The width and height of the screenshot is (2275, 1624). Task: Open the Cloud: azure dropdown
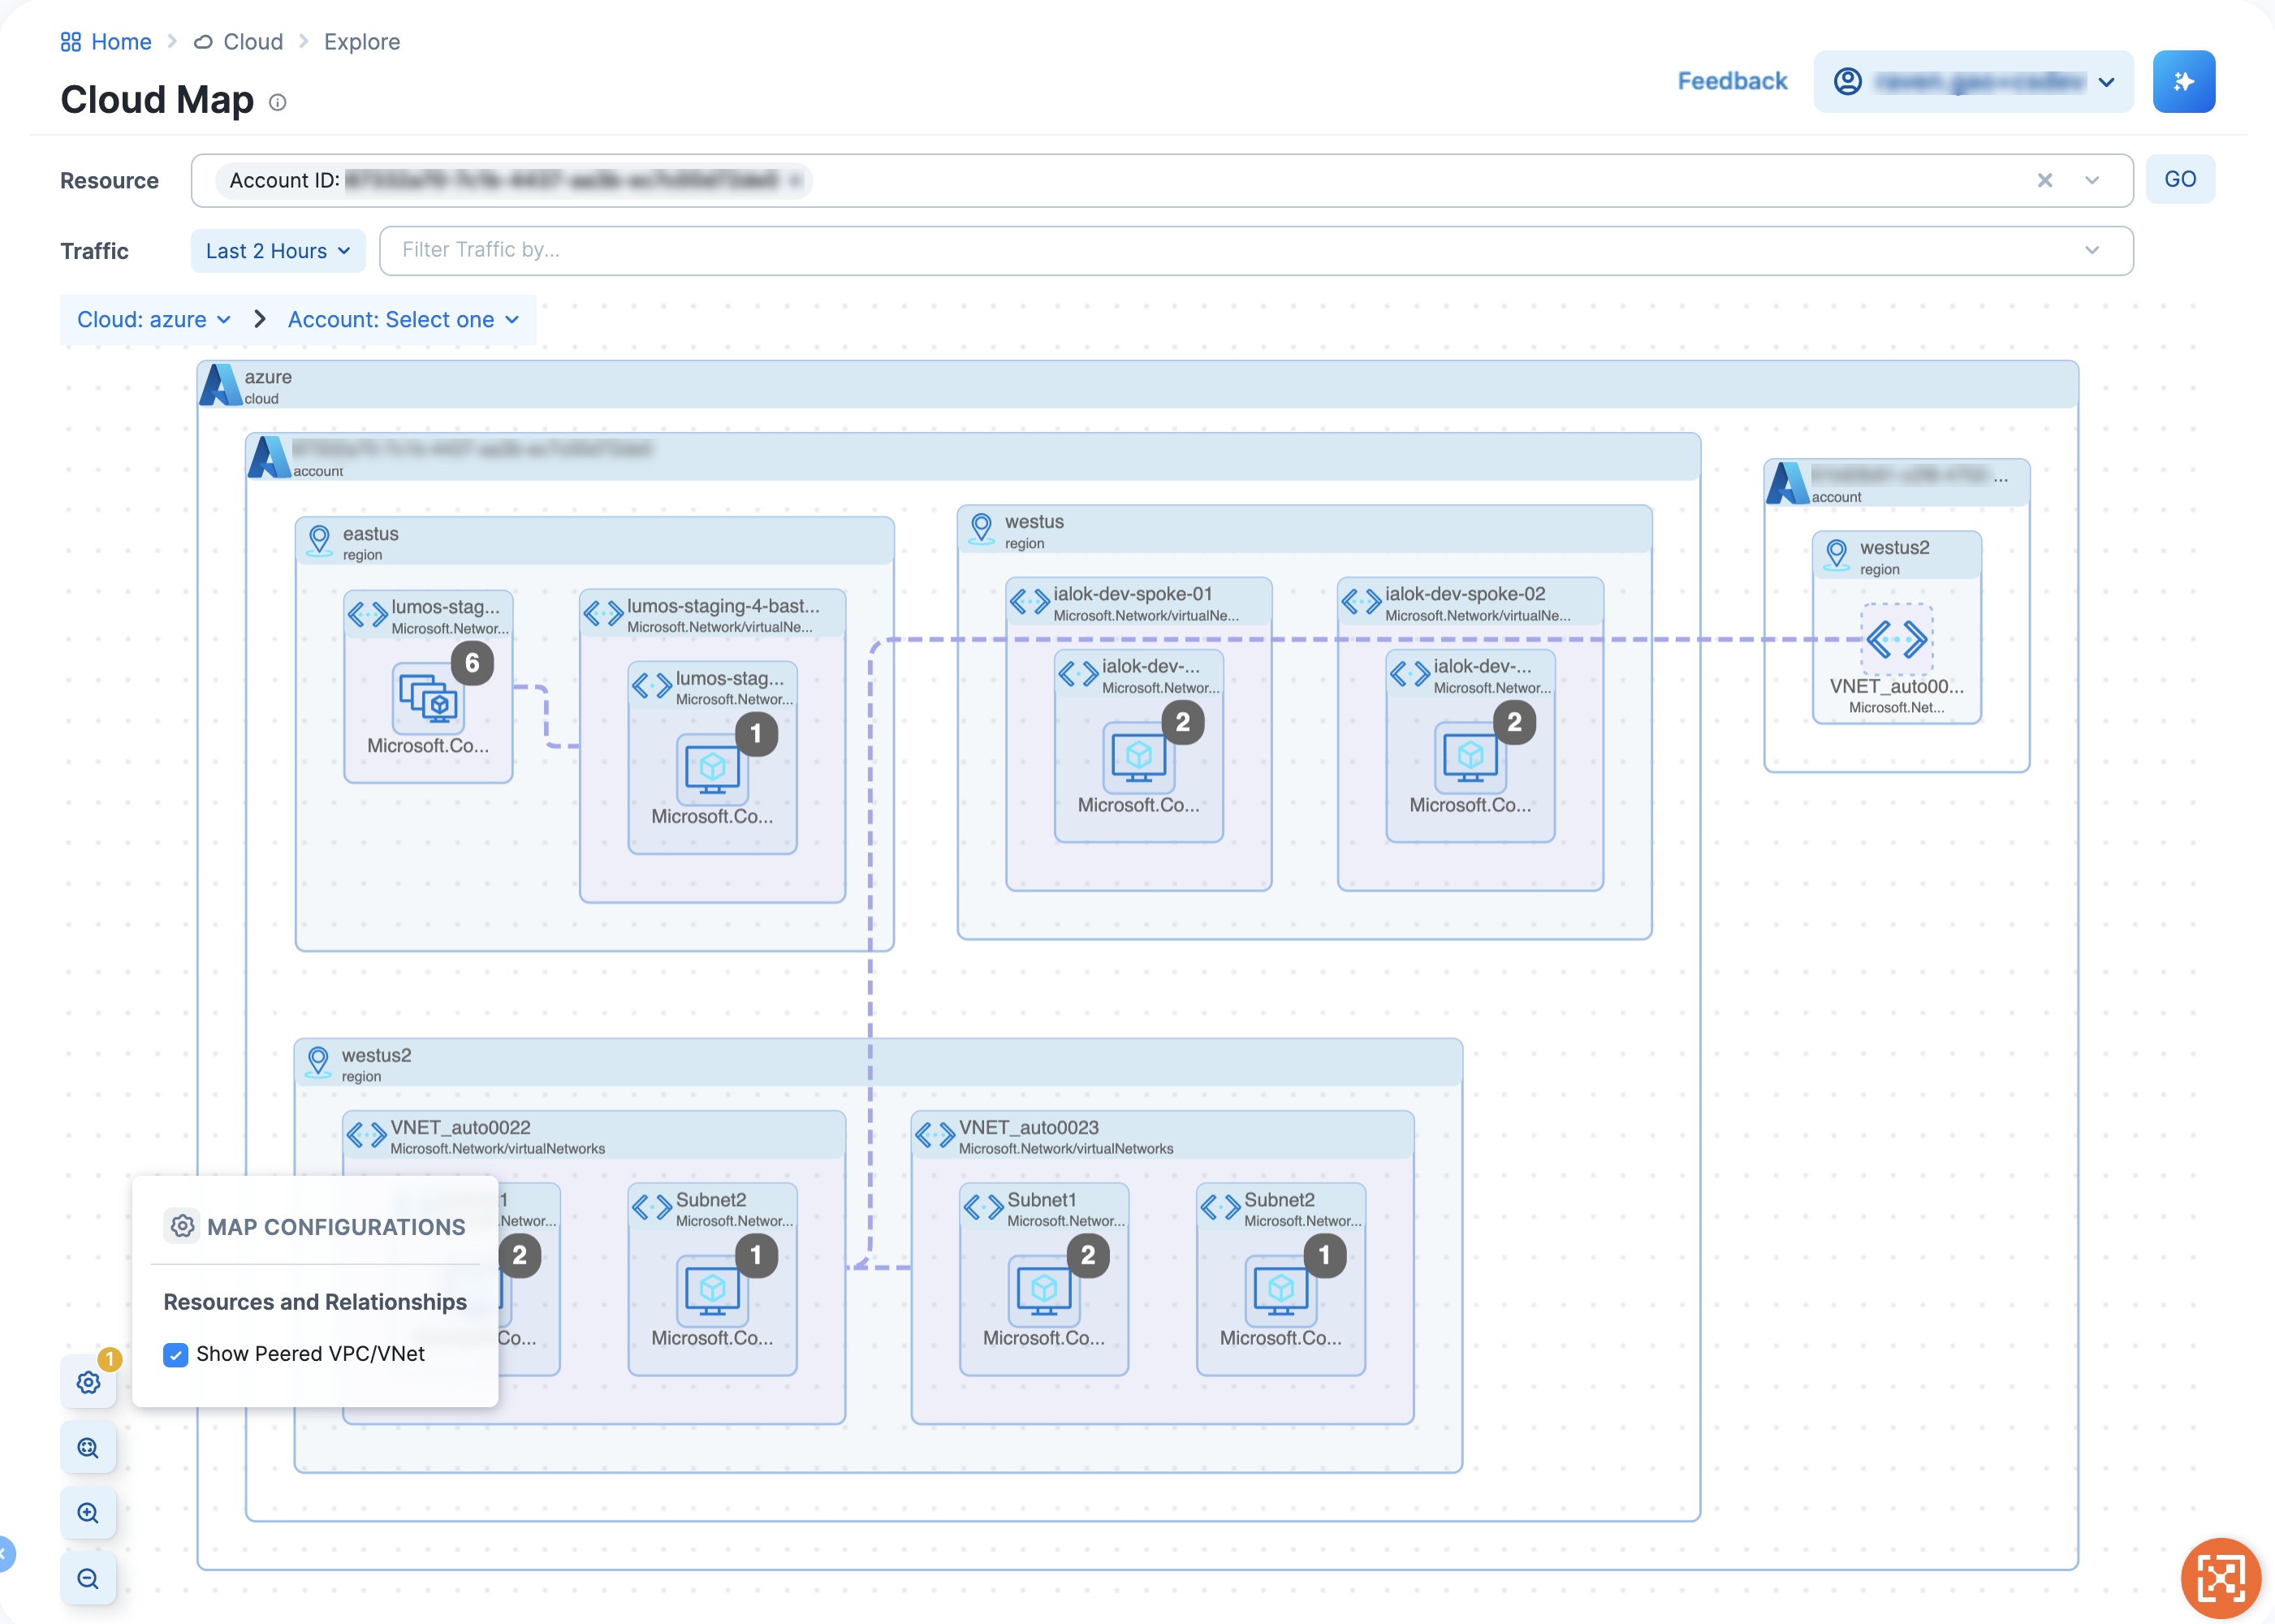point(154,320)
